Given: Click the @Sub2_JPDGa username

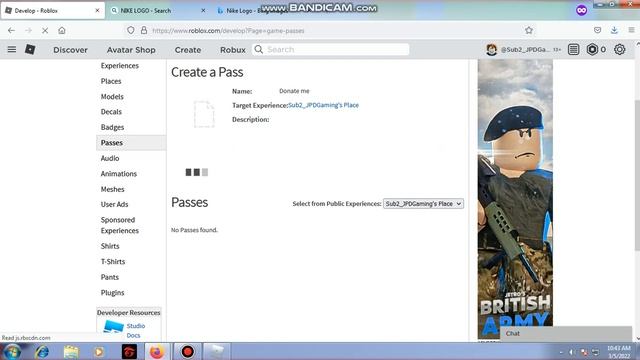Looking at the screenshot, I should pyautogui.click(x=525, y=49).
